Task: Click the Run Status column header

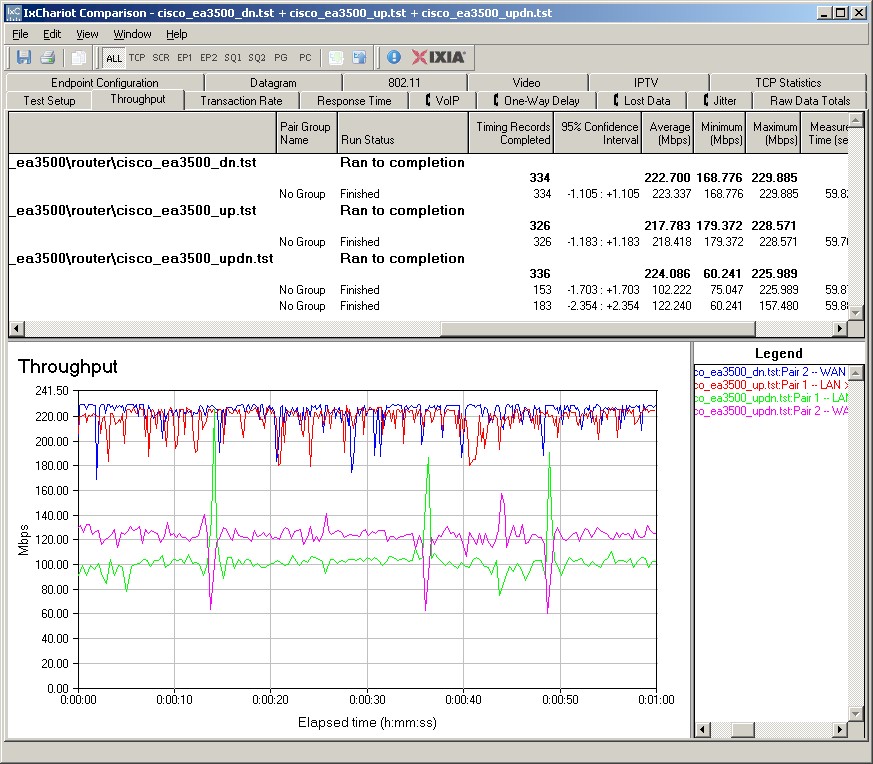Action: click(403, 133)
